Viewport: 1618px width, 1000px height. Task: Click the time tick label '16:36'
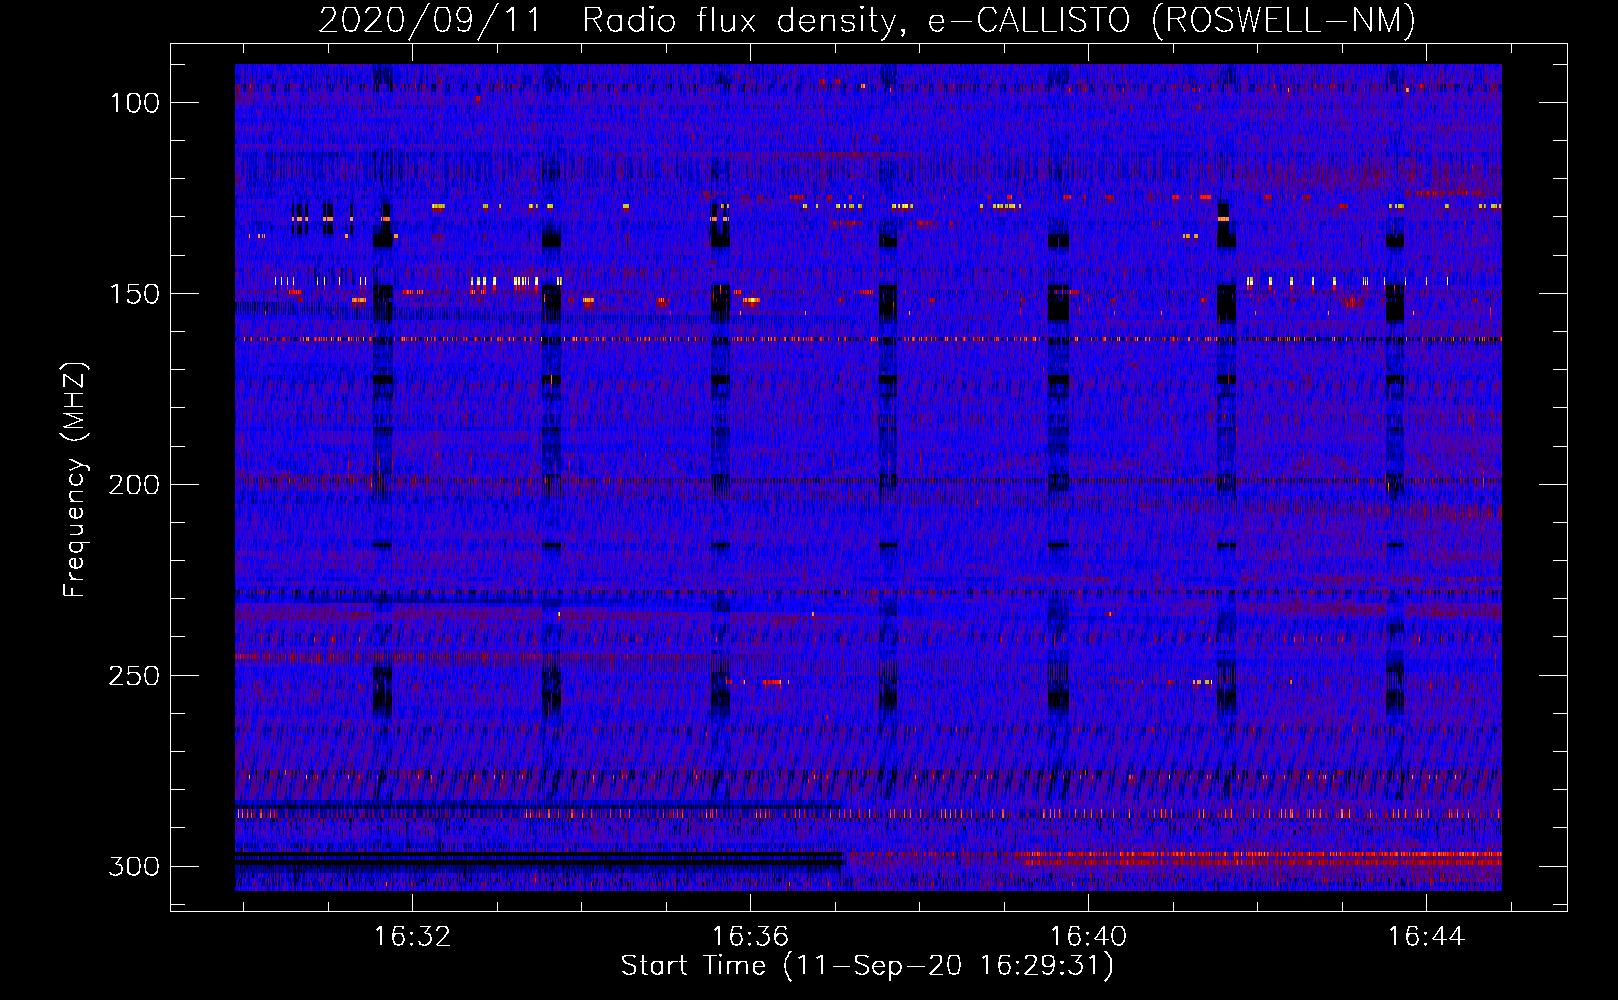pyautogui.click(x=750, y=937)
